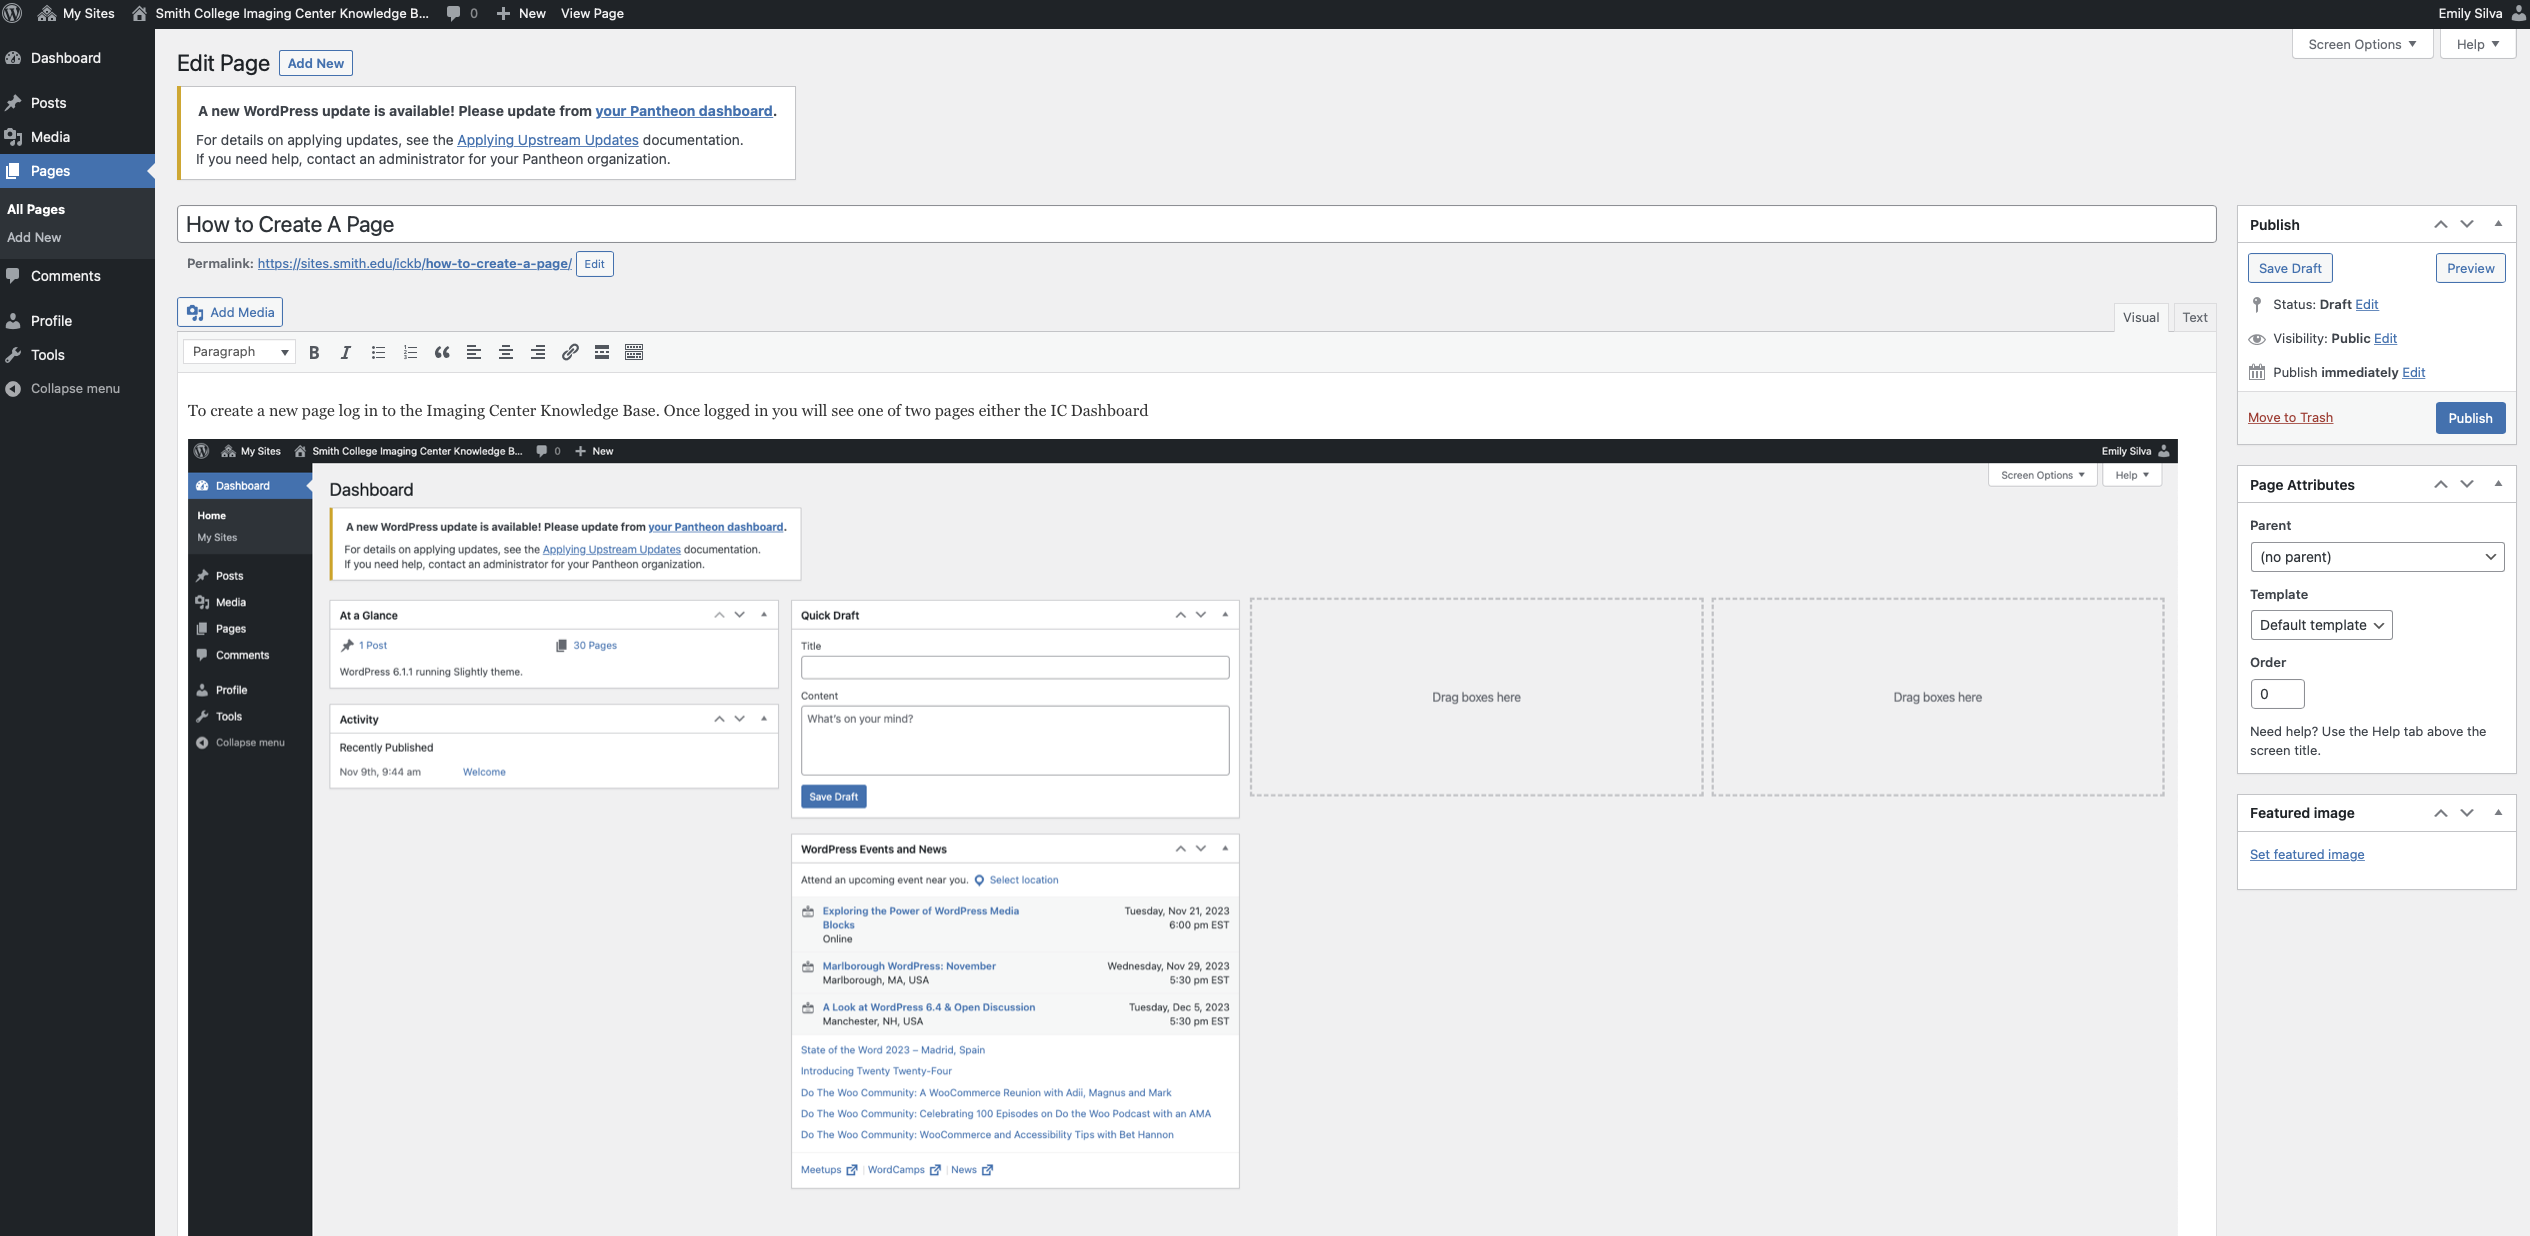Expand the Help tab

(2477, 44)
